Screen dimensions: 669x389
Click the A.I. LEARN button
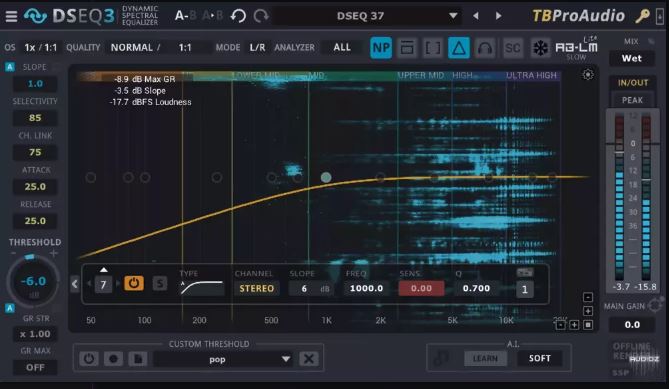(x=485, y=358)
